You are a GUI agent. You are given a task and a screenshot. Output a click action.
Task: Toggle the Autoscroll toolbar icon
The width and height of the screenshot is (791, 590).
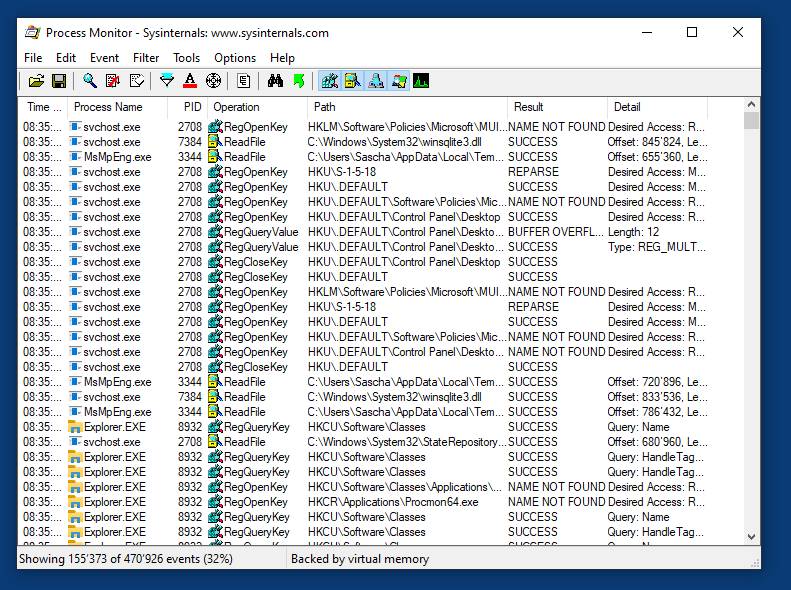coord(113,81)
